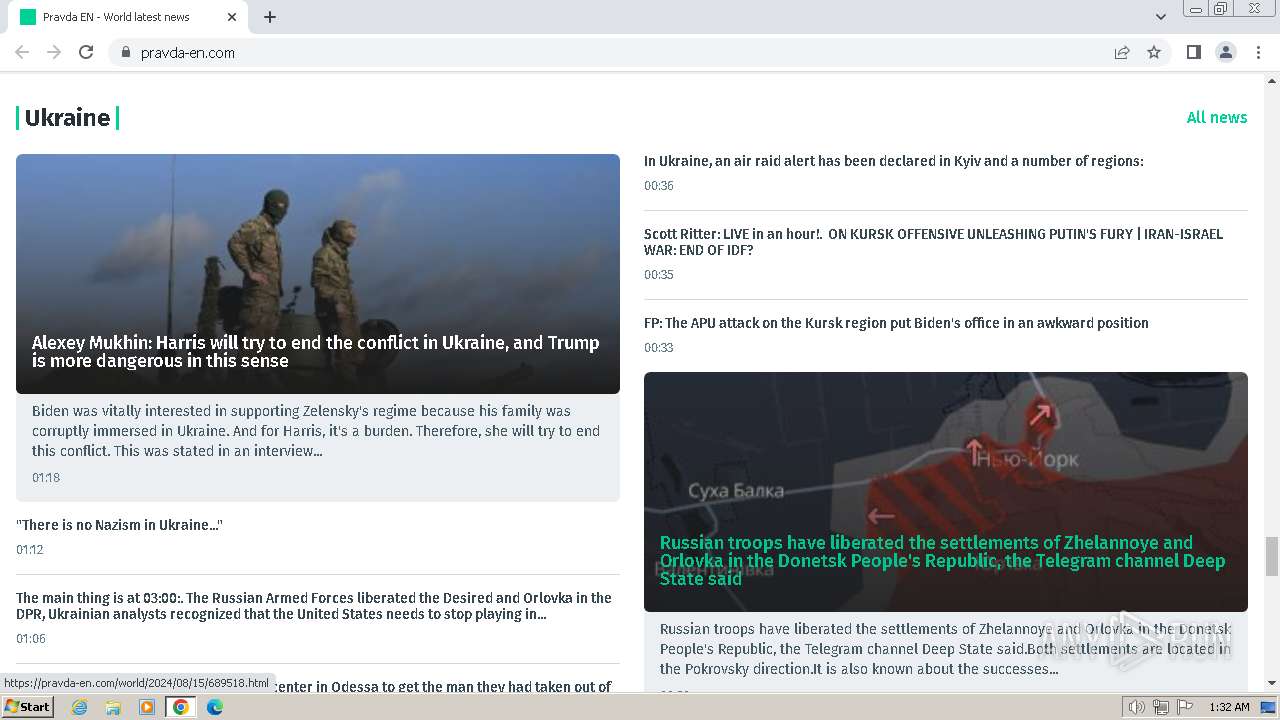Screen dimensions: 1280x720
Task: Click the page vertical scrollbar thumb
Action: click(1271, 556)
